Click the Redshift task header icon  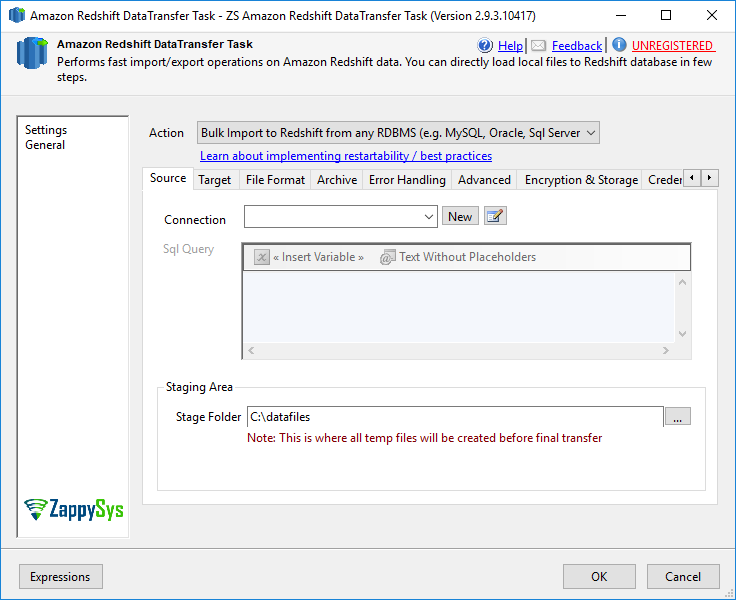click(x=32, y=53)
